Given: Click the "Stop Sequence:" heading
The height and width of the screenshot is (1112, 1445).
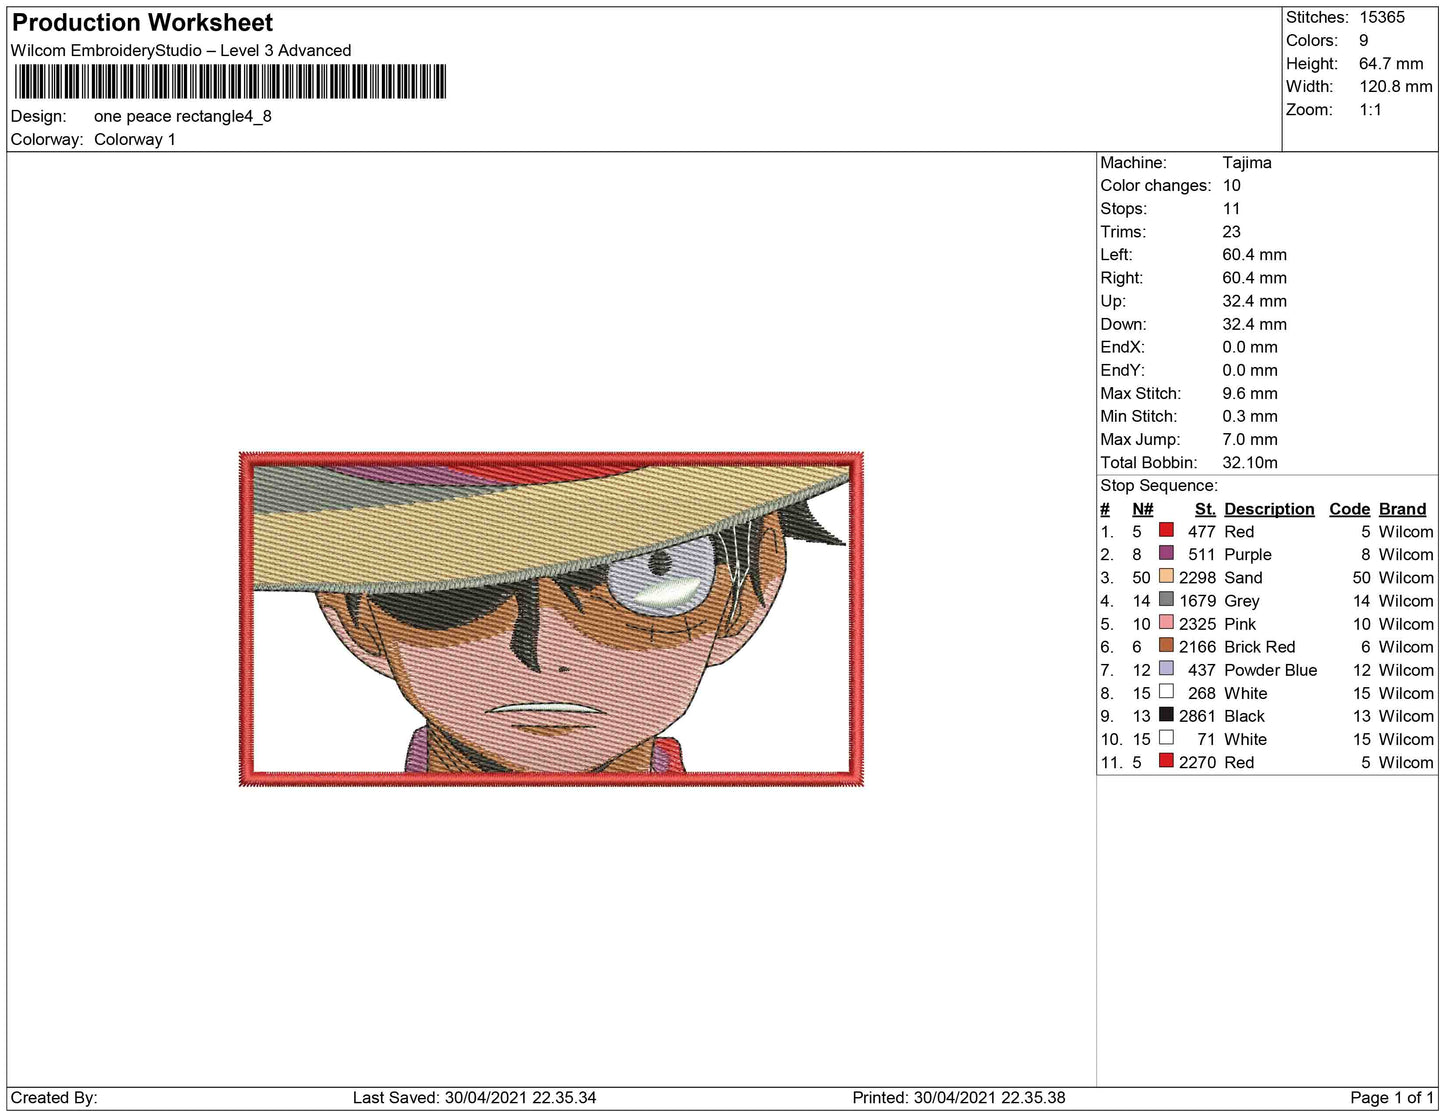Looking at the screenshot, I should 1159,485.
